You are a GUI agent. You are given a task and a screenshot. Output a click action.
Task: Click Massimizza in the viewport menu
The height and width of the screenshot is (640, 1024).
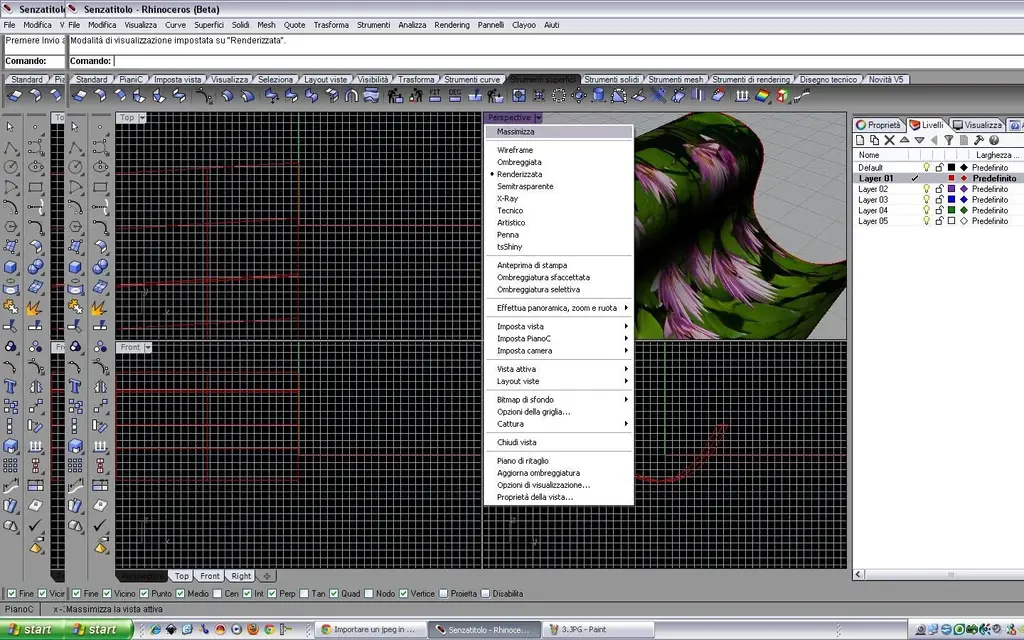coord(516,132)
